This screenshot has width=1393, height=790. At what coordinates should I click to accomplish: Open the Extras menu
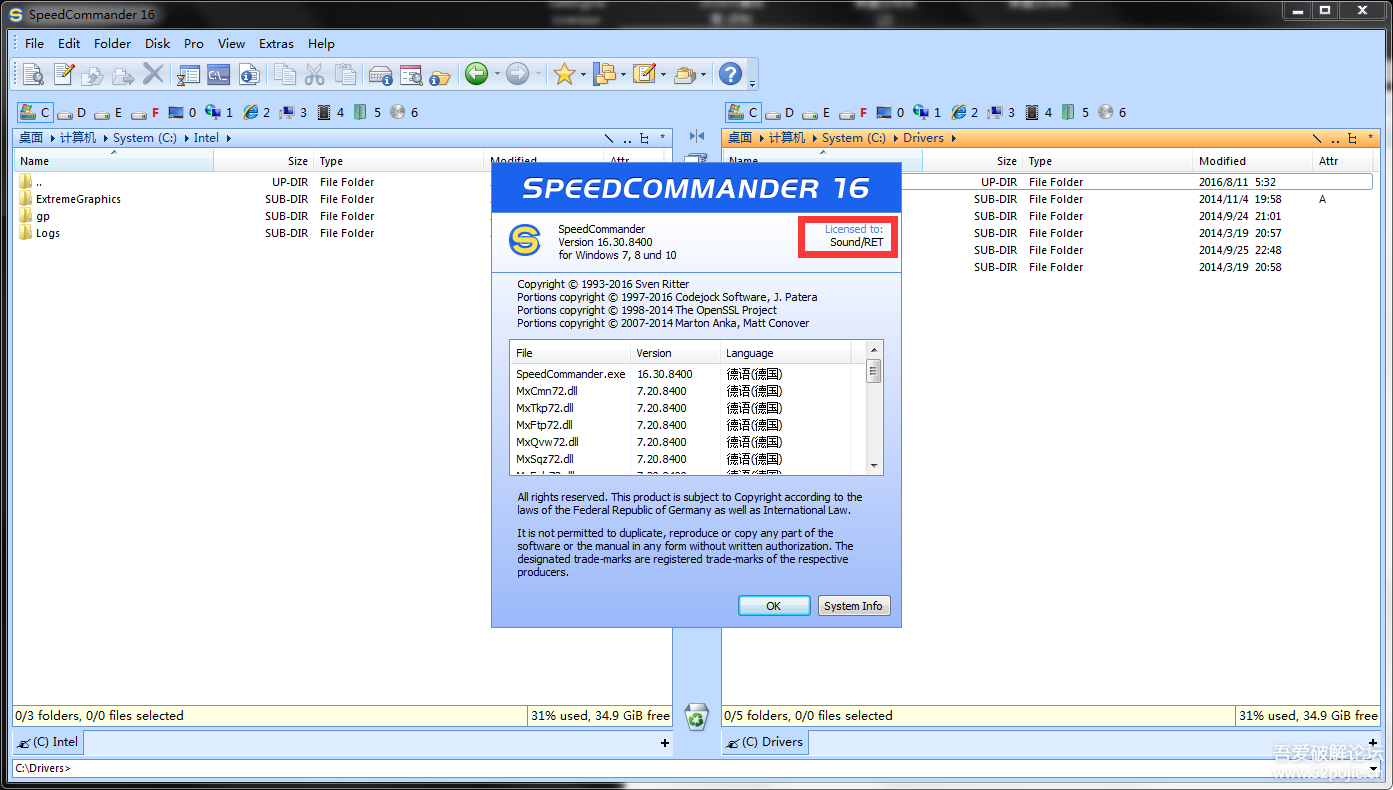pyautogui.click(x=276, y=43)
